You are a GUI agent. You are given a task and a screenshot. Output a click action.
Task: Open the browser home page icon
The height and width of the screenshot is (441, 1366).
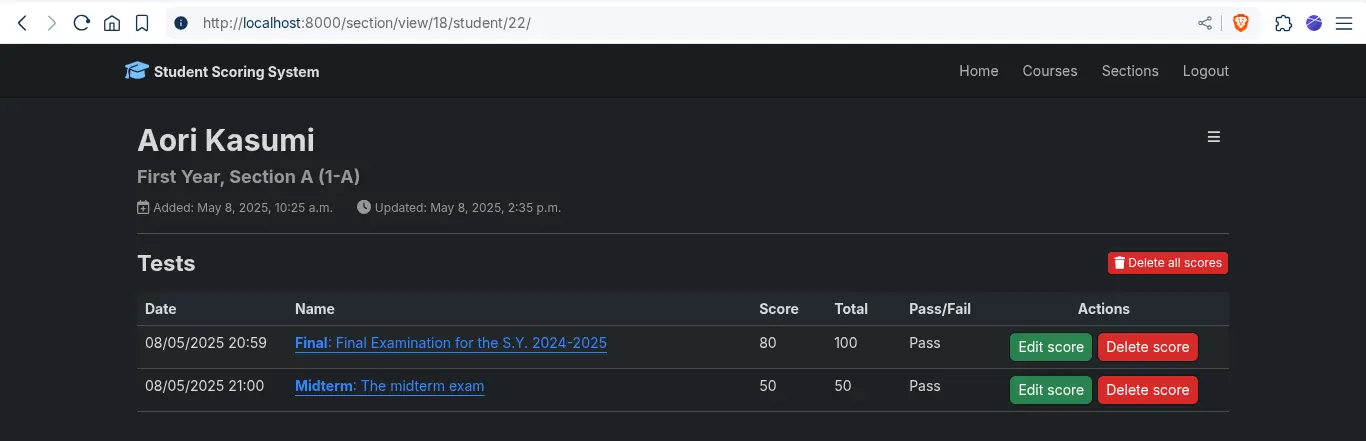pos(112,22)
